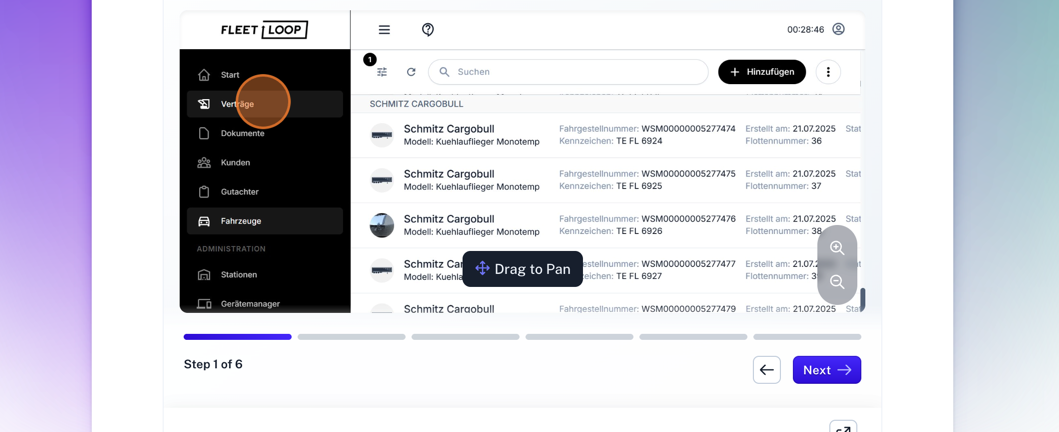Click the expand icon at bottom right

[843, 428]
